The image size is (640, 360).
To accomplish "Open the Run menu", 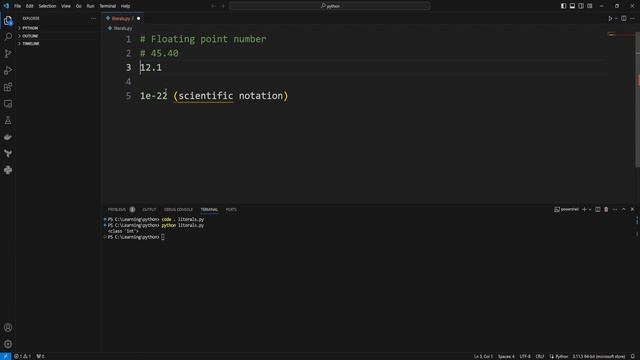I will [90, 6].
